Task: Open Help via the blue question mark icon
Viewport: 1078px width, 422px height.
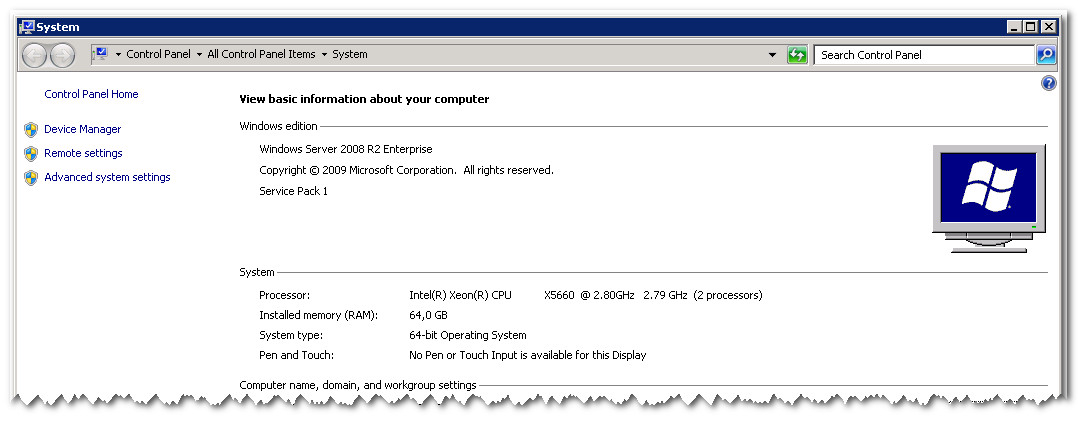Action: point(1048,83)
